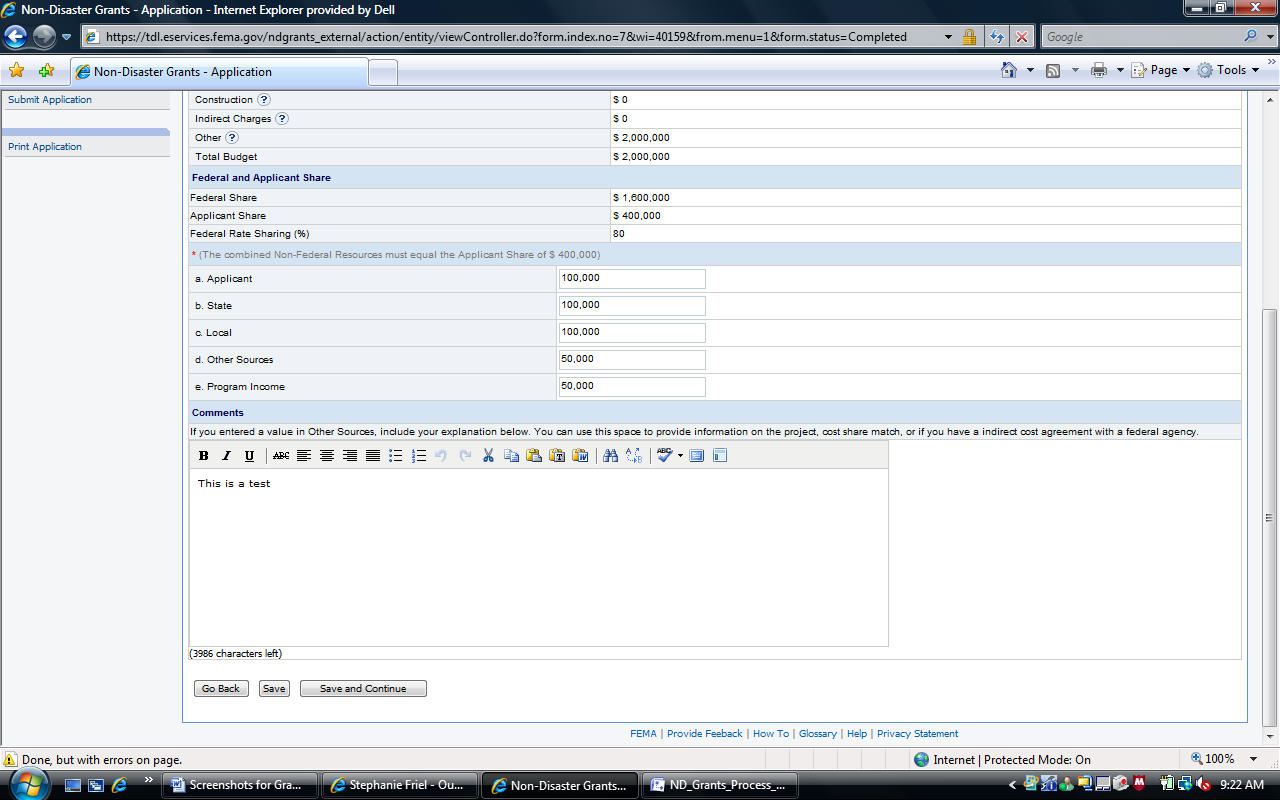1280x800 pixels.
Task: Underline text in comments editor
Action: point(250,456)
